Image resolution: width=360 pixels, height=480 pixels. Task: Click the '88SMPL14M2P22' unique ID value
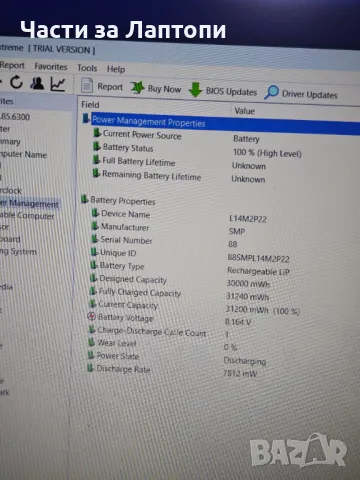(258, 258)
